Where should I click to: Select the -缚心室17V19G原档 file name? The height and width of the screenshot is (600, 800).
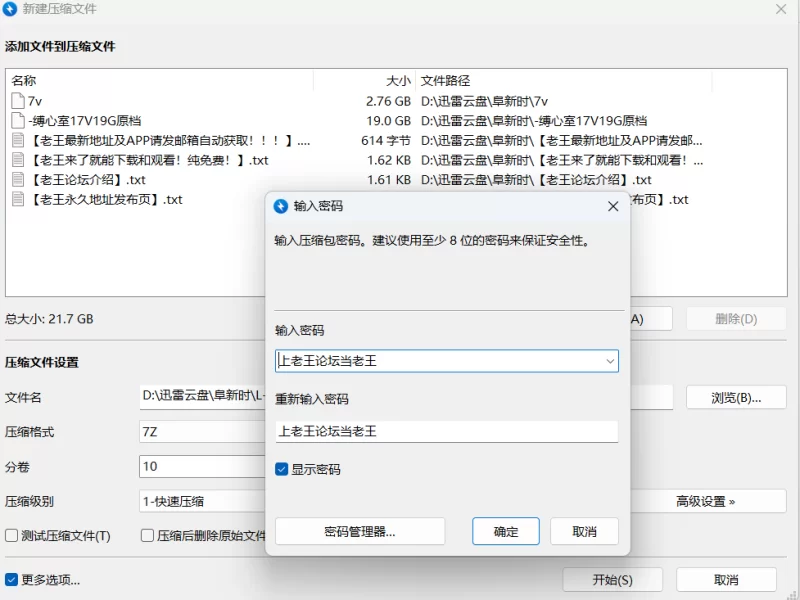pos(85,121)
